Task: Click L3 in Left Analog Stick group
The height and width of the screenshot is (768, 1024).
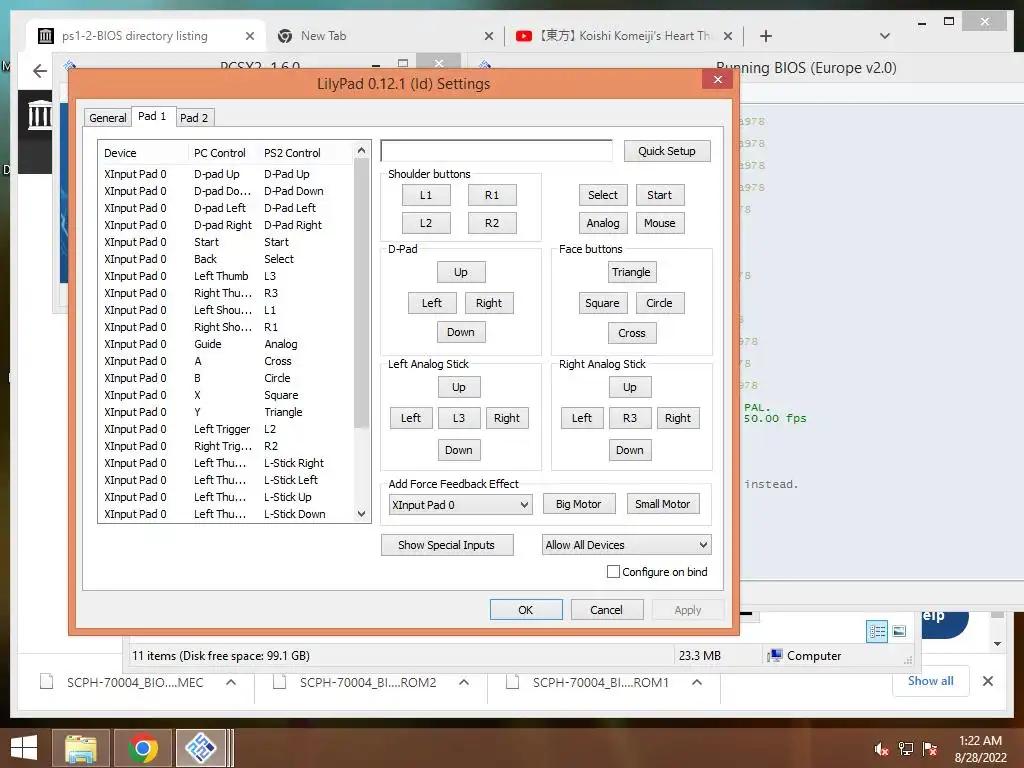Action: 458,418
